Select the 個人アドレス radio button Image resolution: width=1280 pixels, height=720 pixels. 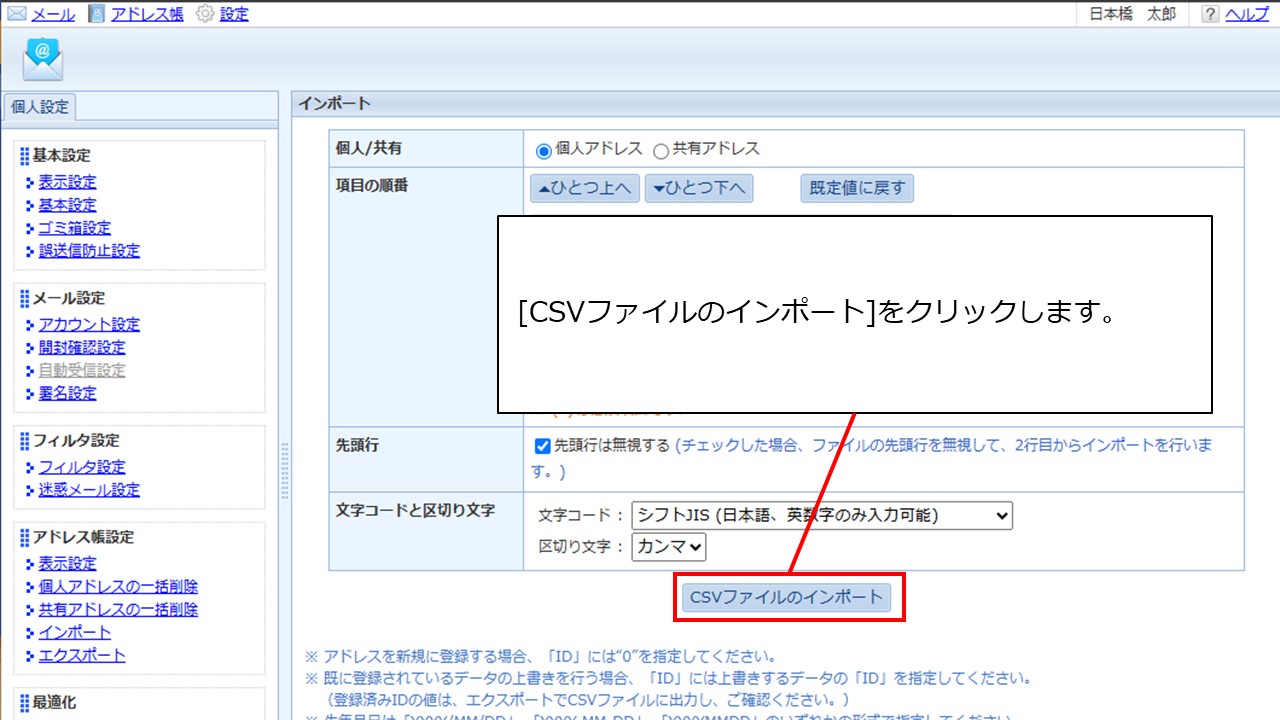543,150
